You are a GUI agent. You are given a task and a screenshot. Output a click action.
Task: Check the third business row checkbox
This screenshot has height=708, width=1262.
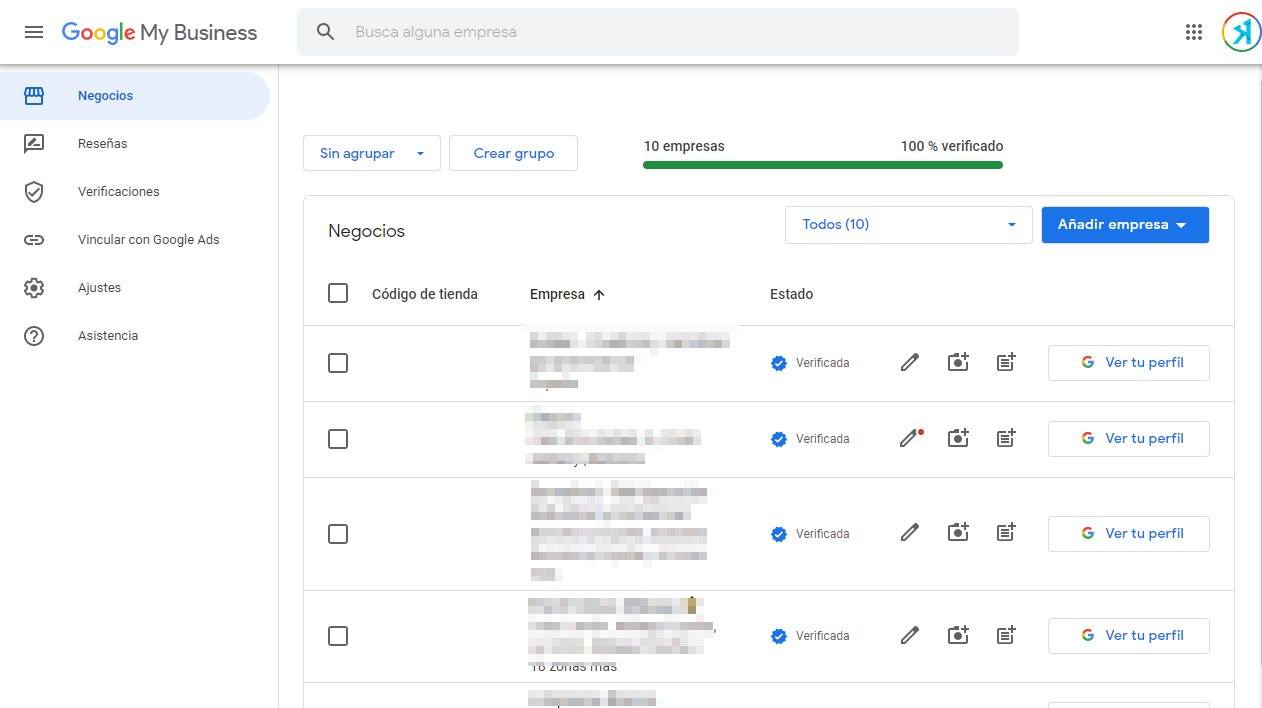(x=338, y=534)
